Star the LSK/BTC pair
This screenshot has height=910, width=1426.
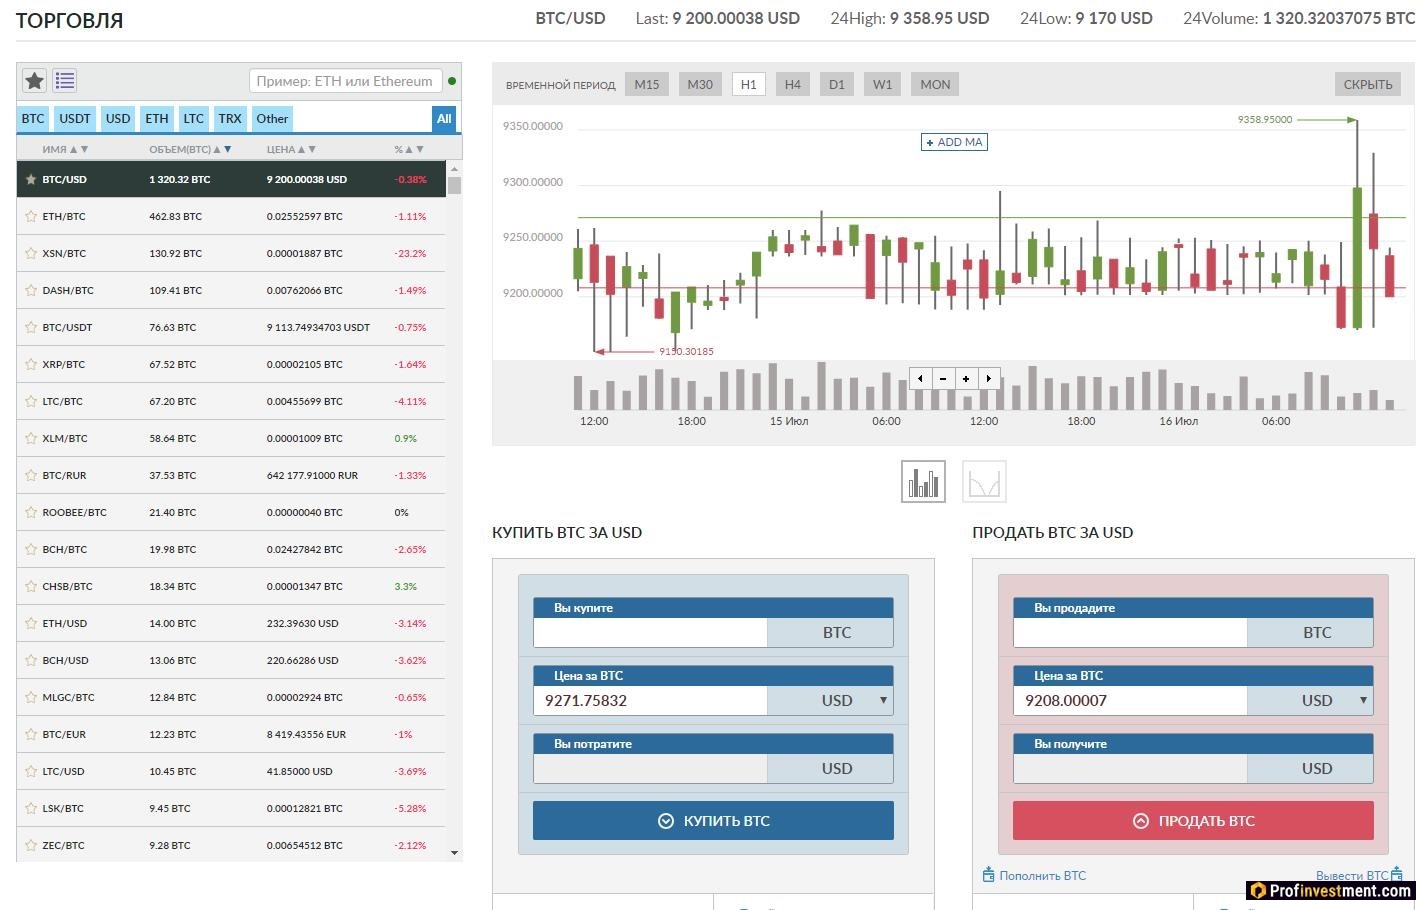click(31, 808)
